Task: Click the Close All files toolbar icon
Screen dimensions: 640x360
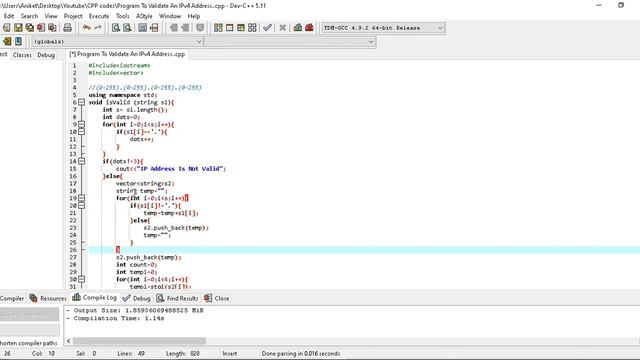Action: click(x=53, y=27)
